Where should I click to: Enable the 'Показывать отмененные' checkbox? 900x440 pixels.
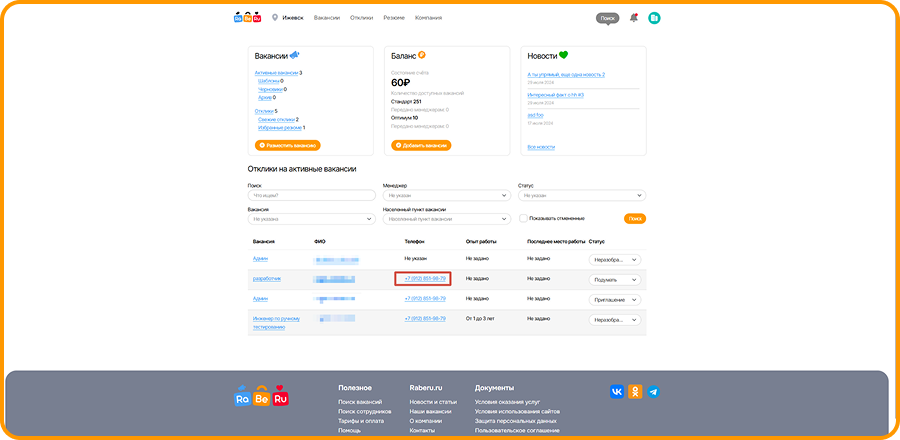(523, 218)
